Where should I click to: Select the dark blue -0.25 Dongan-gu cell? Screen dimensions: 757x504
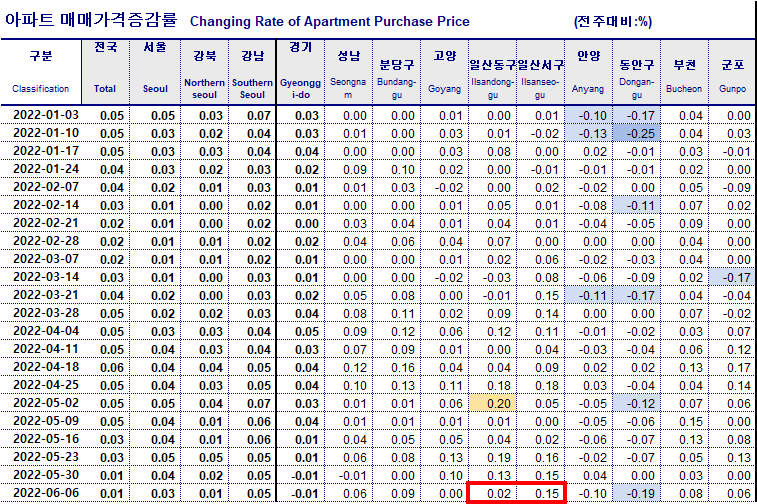(636, 133)
